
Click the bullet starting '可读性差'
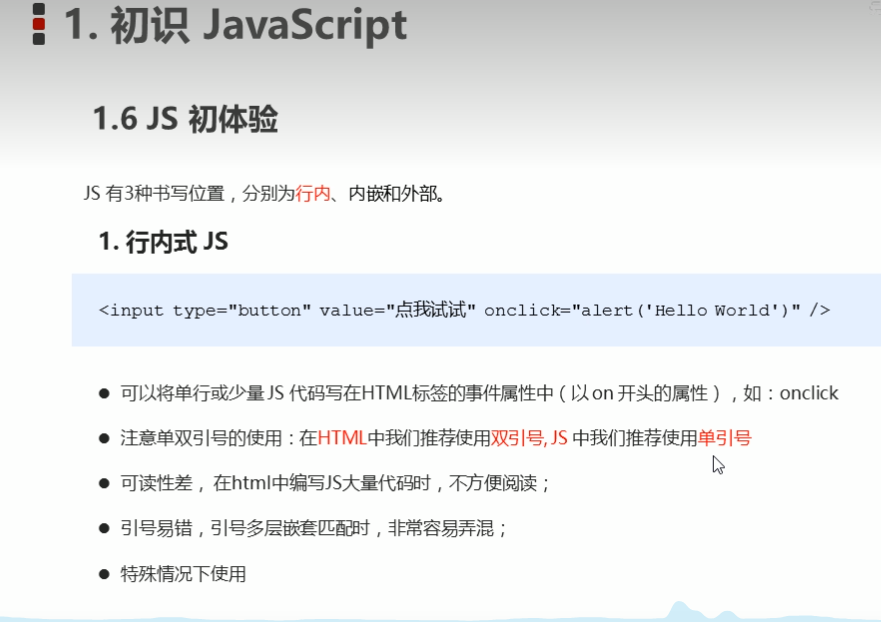coord(335,483)
